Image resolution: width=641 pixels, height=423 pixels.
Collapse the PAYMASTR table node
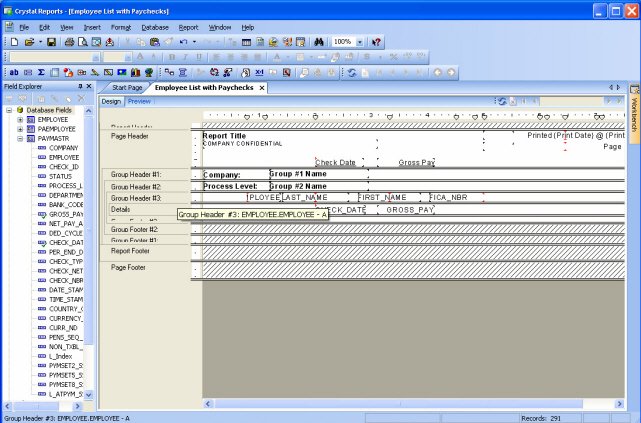coord(20,139)
